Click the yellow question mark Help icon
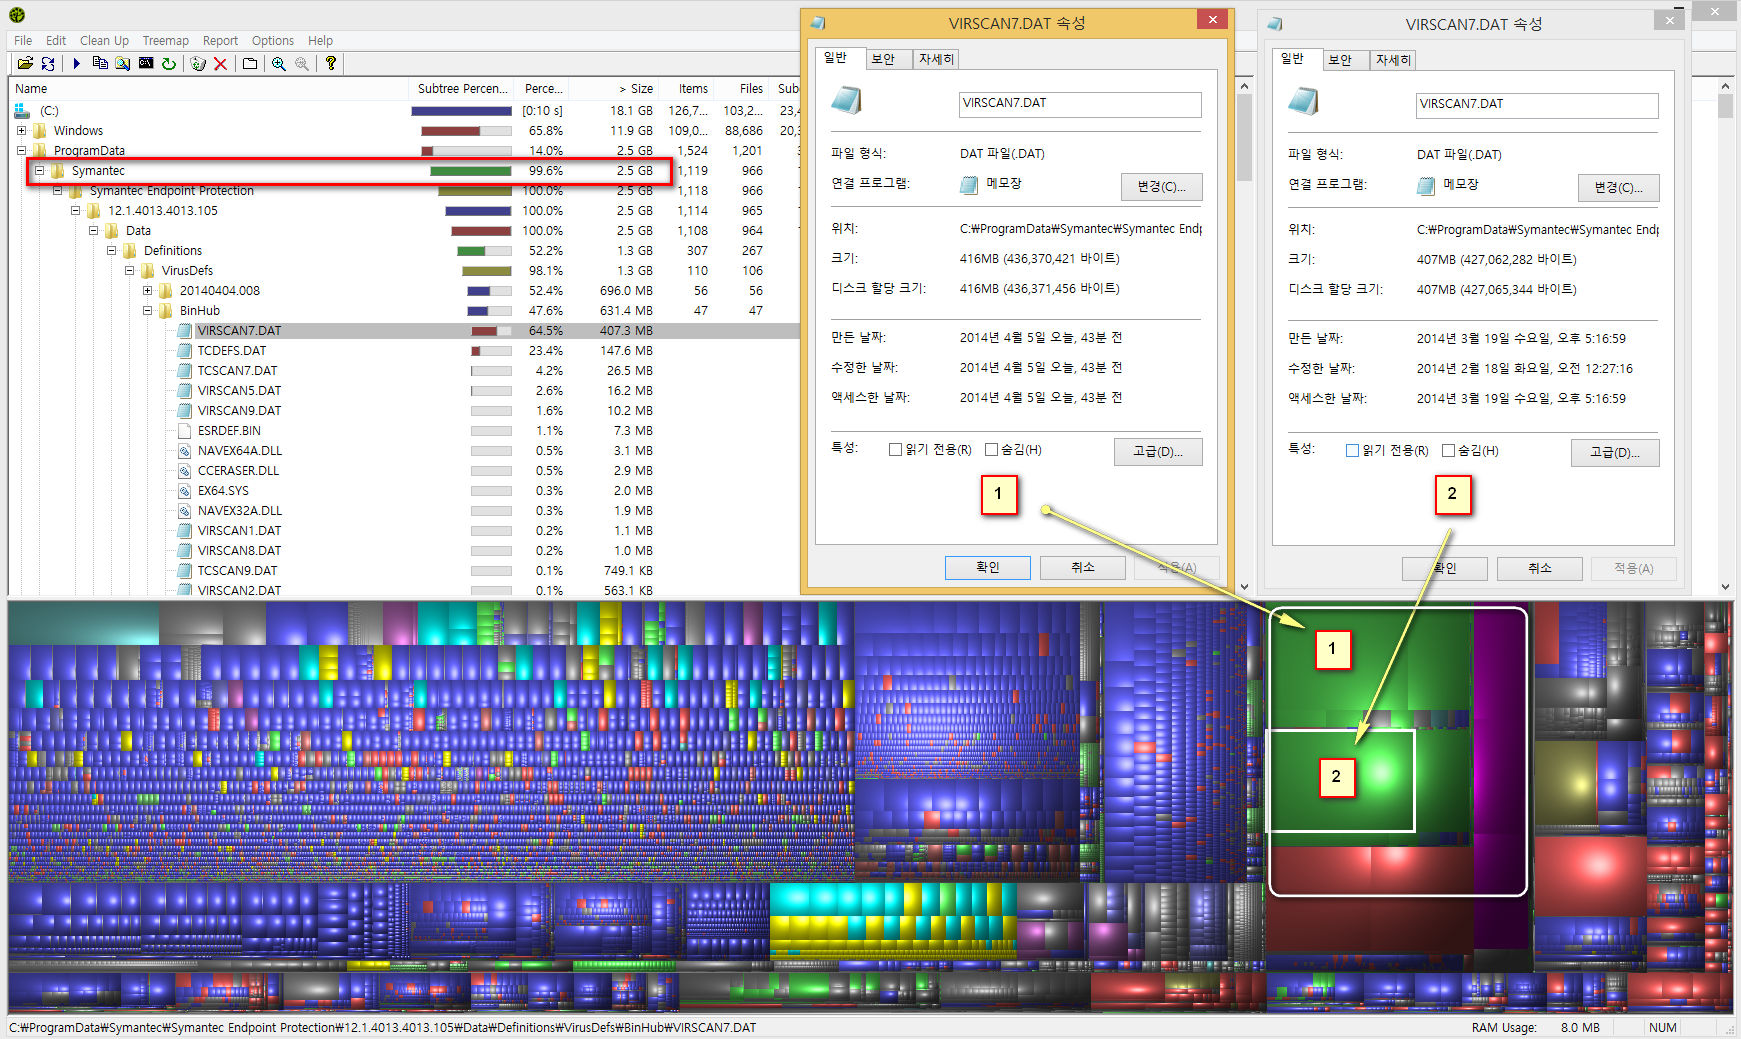 coord(331,63)
